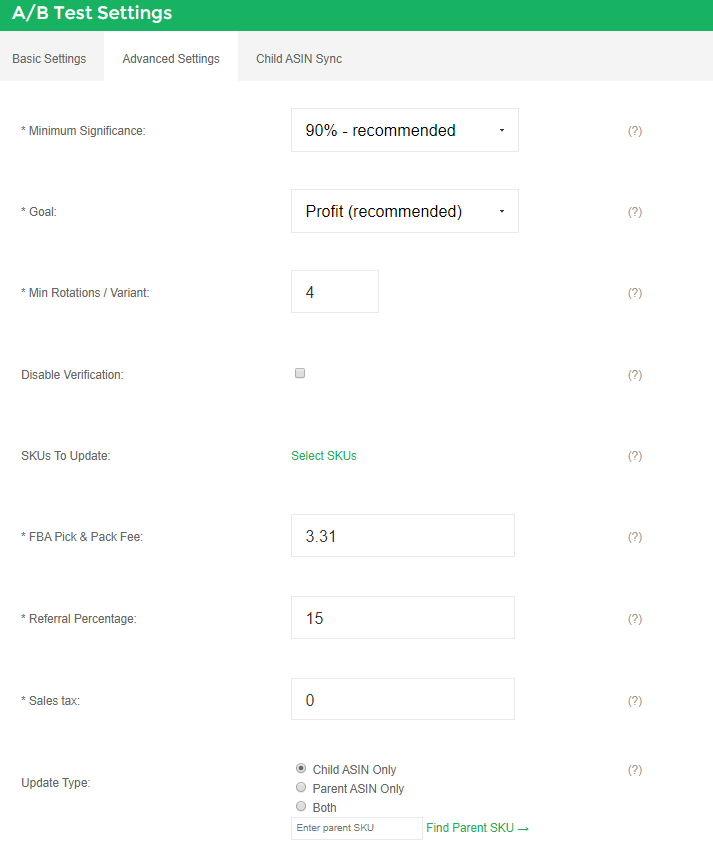Open help for Update Type
Image resolution: width=713 pixels, height=844 pixels.
(634, 770)
